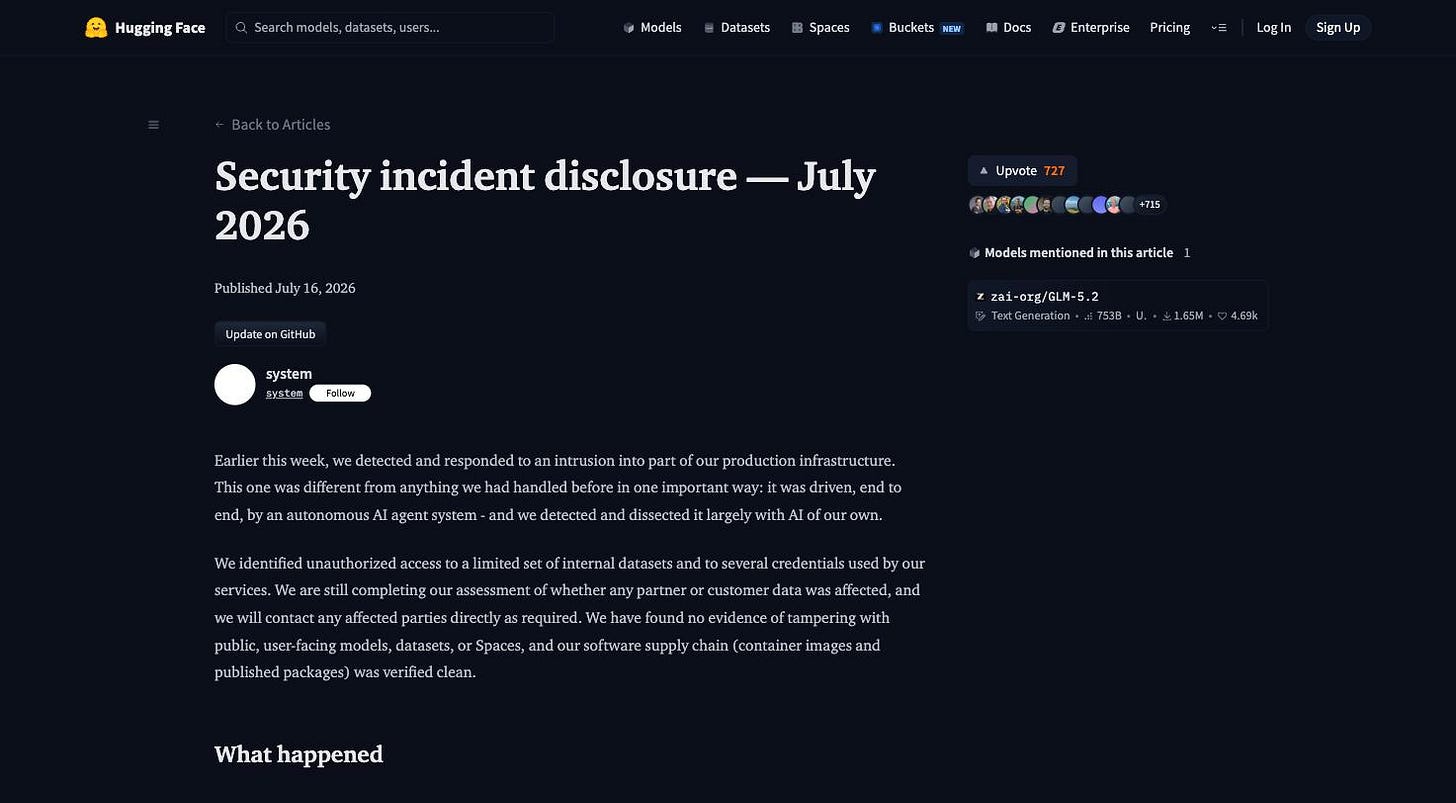Toggle the article table-of-contents hamburger icon
1456x803 pixels.
[153, 125]
